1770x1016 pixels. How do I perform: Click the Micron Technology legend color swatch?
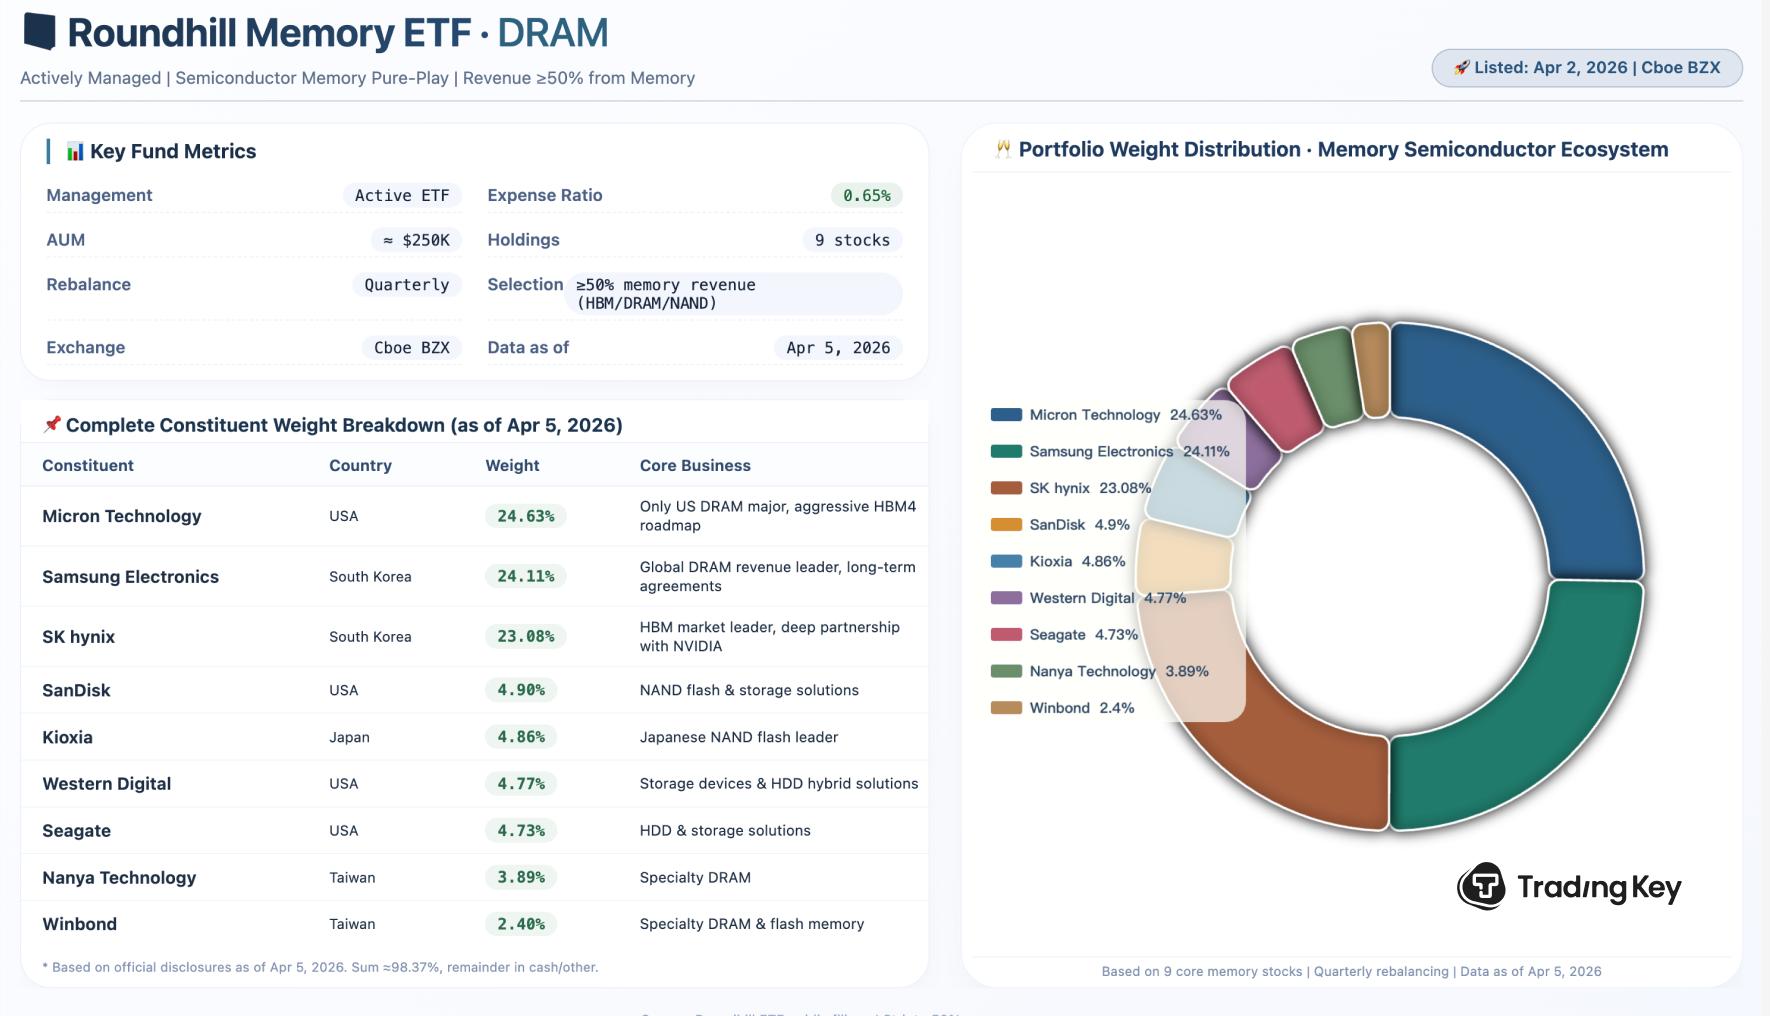pos(1006,415)
